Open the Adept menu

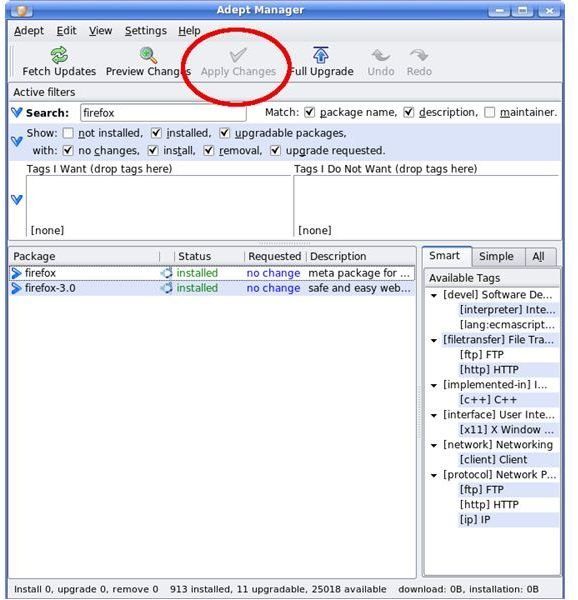point(29,31)
